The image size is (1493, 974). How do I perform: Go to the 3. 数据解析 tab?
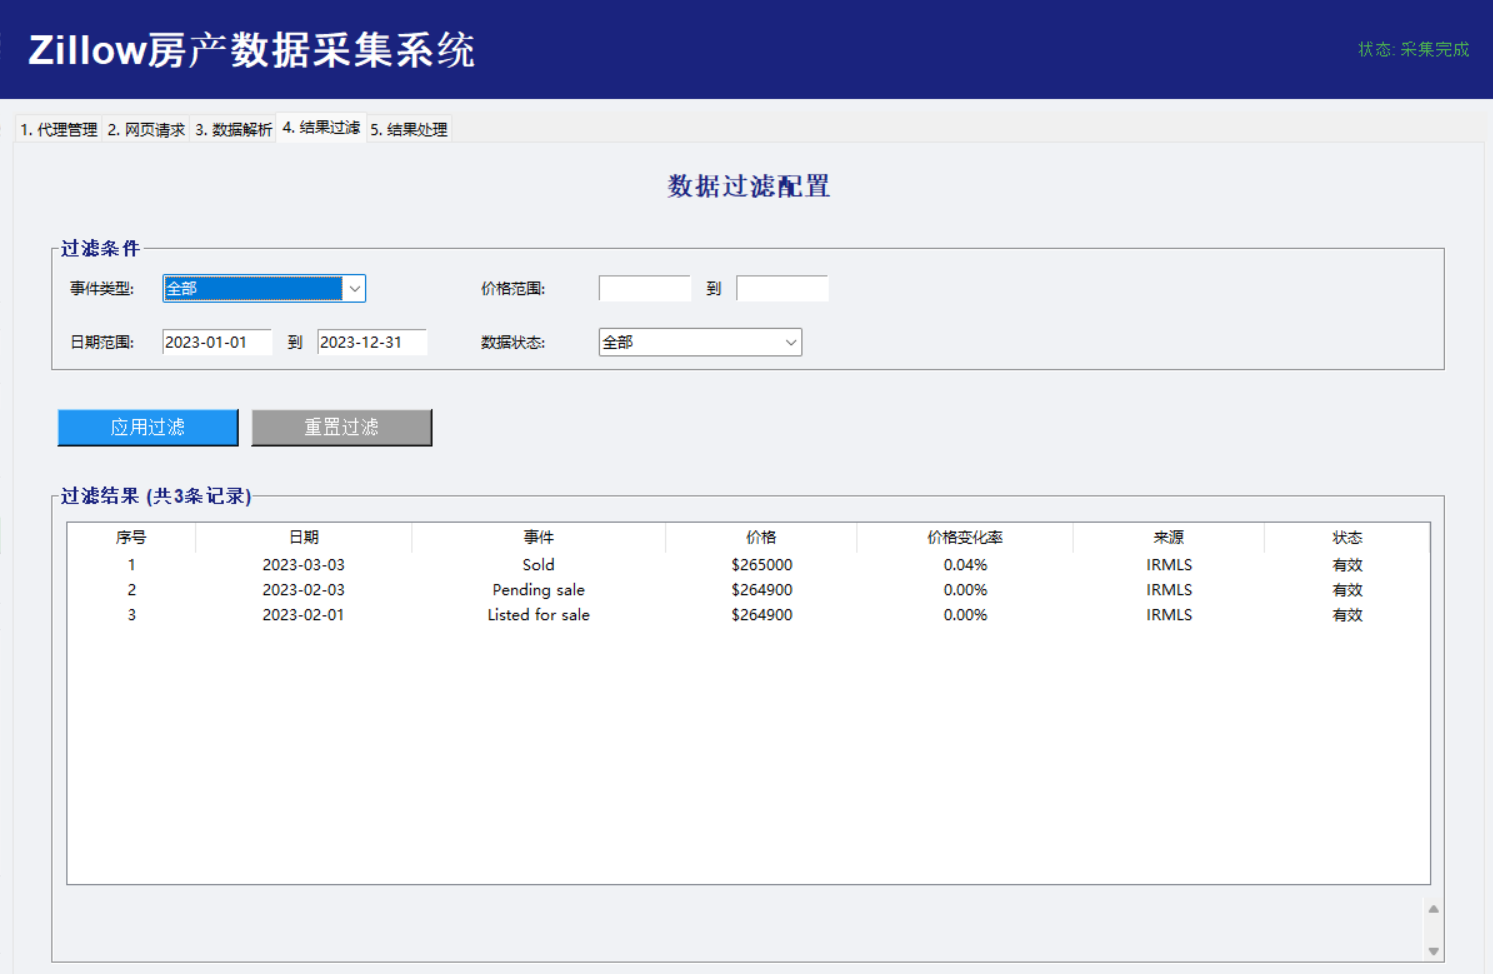point(233,130)
